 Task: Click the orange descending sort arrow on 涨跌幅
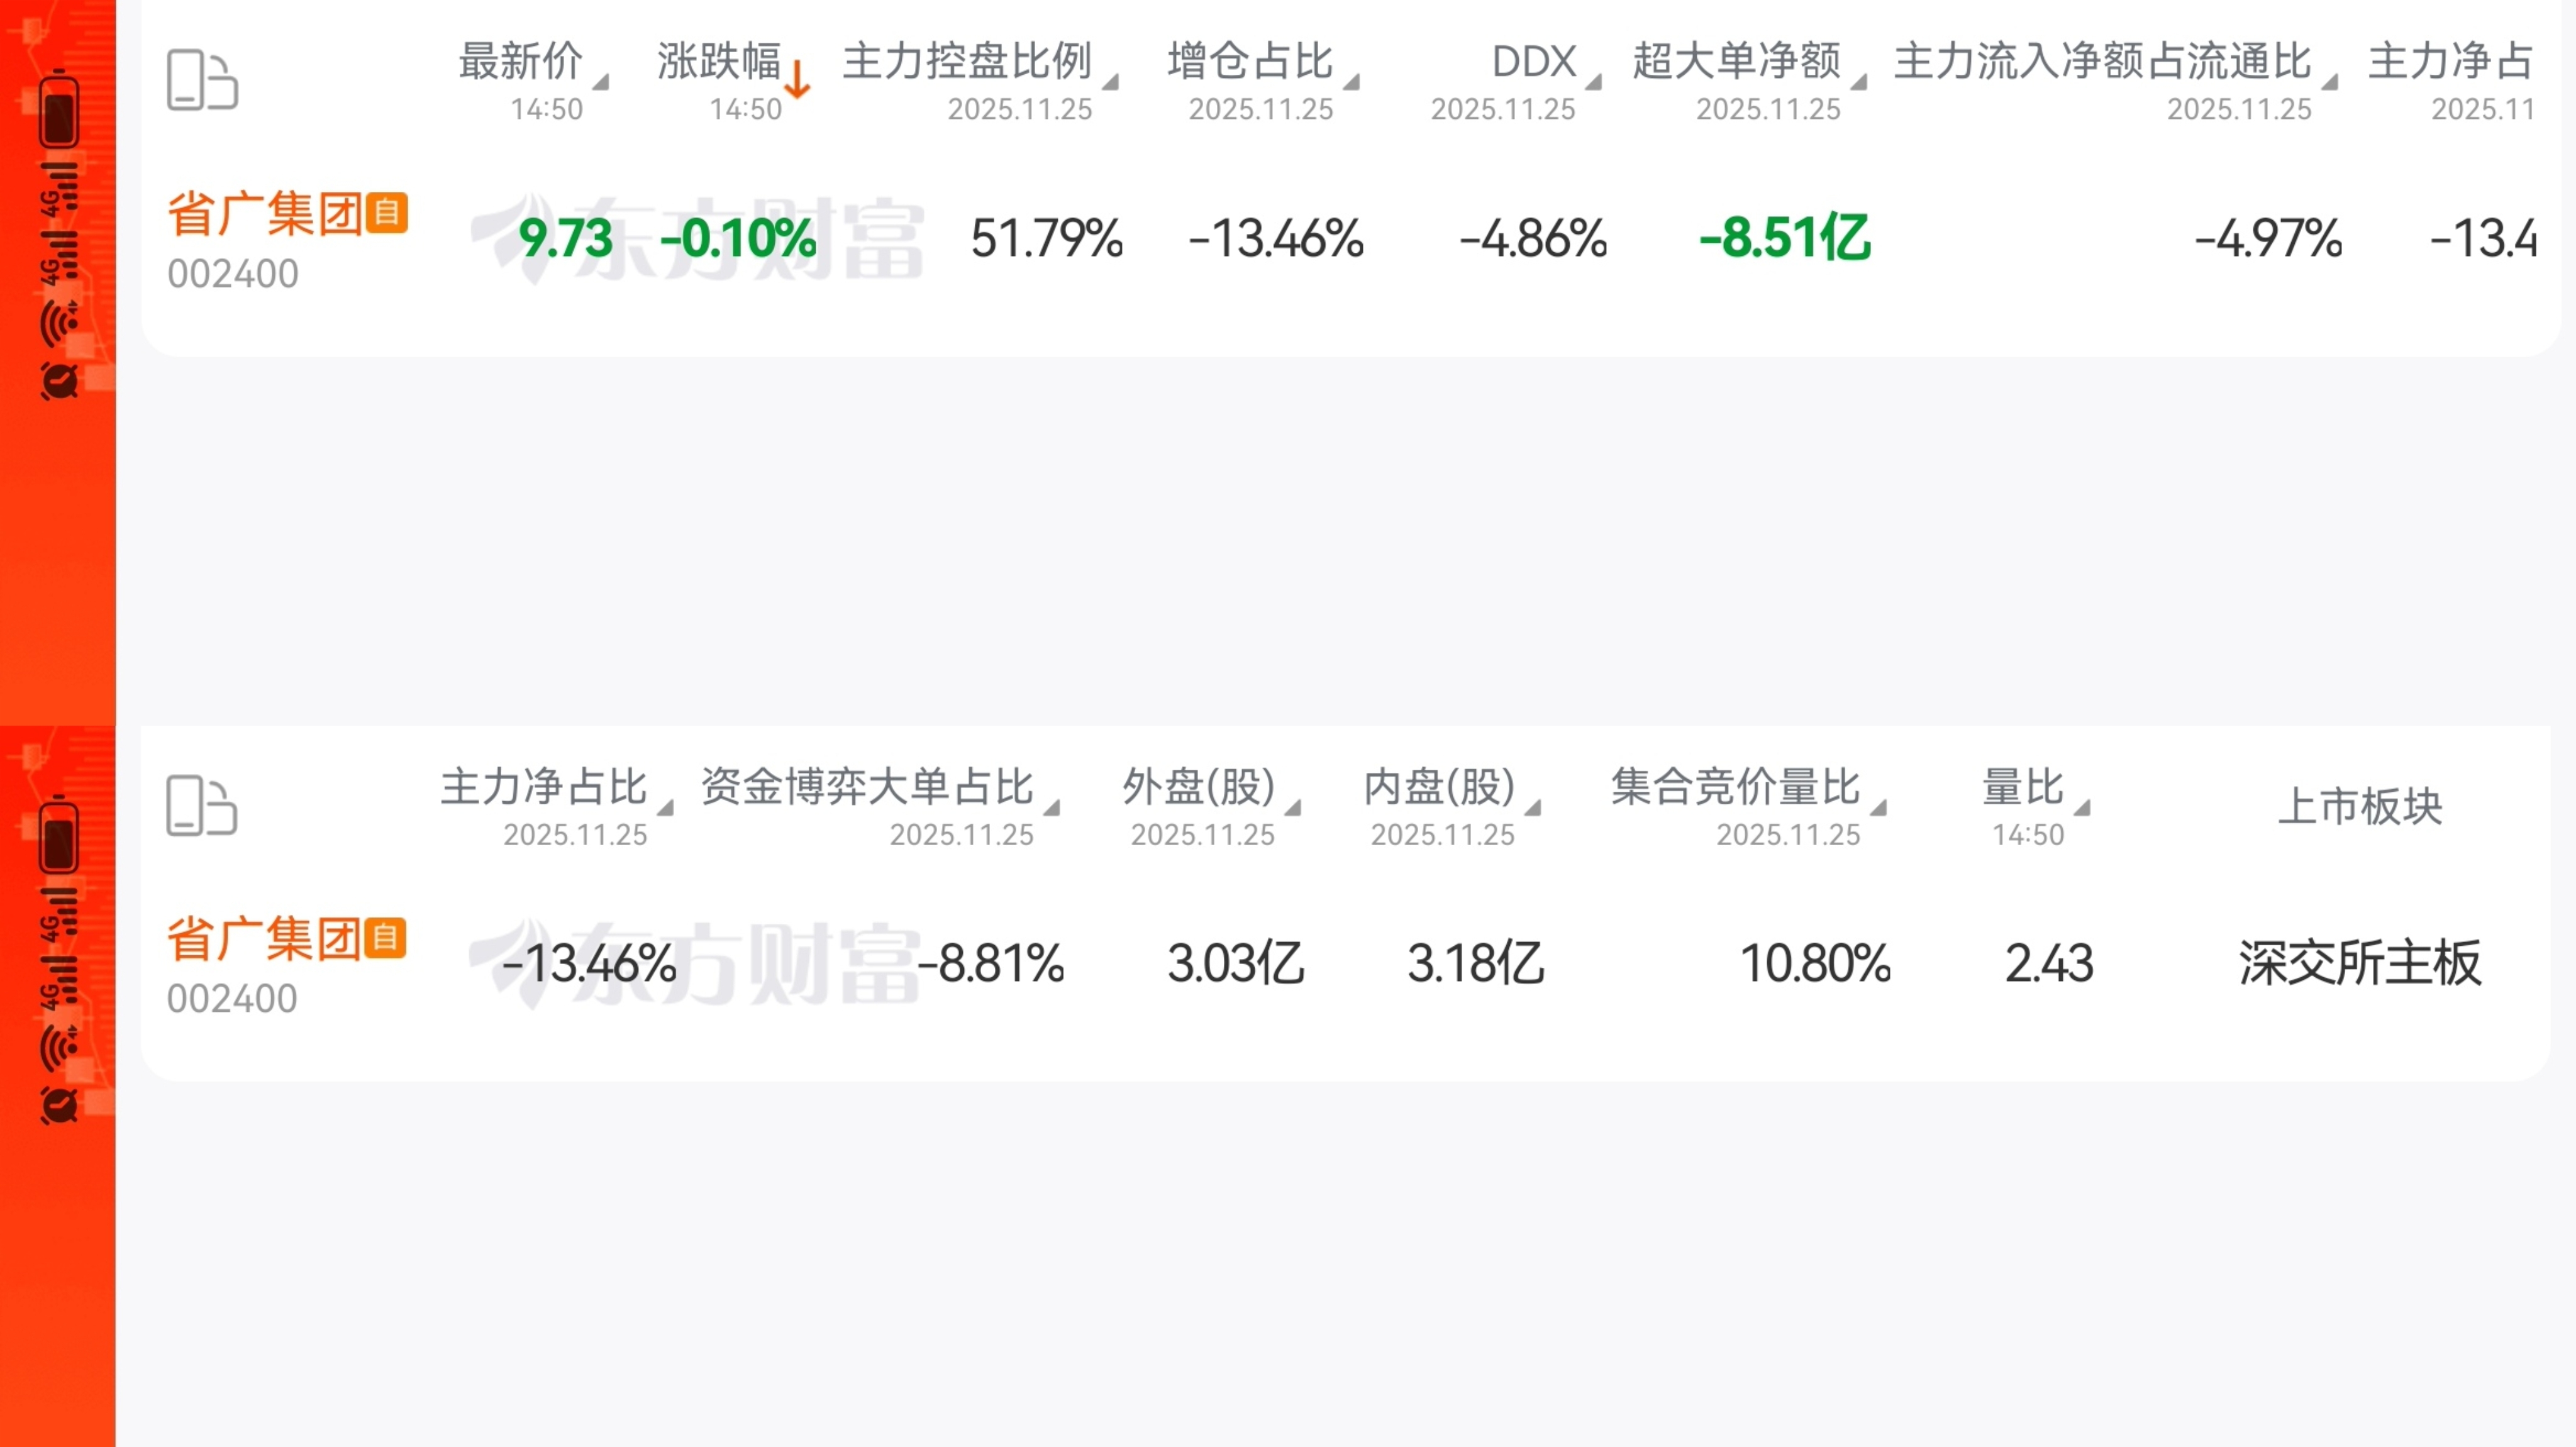pyautogui.click(x=797, y=80)
